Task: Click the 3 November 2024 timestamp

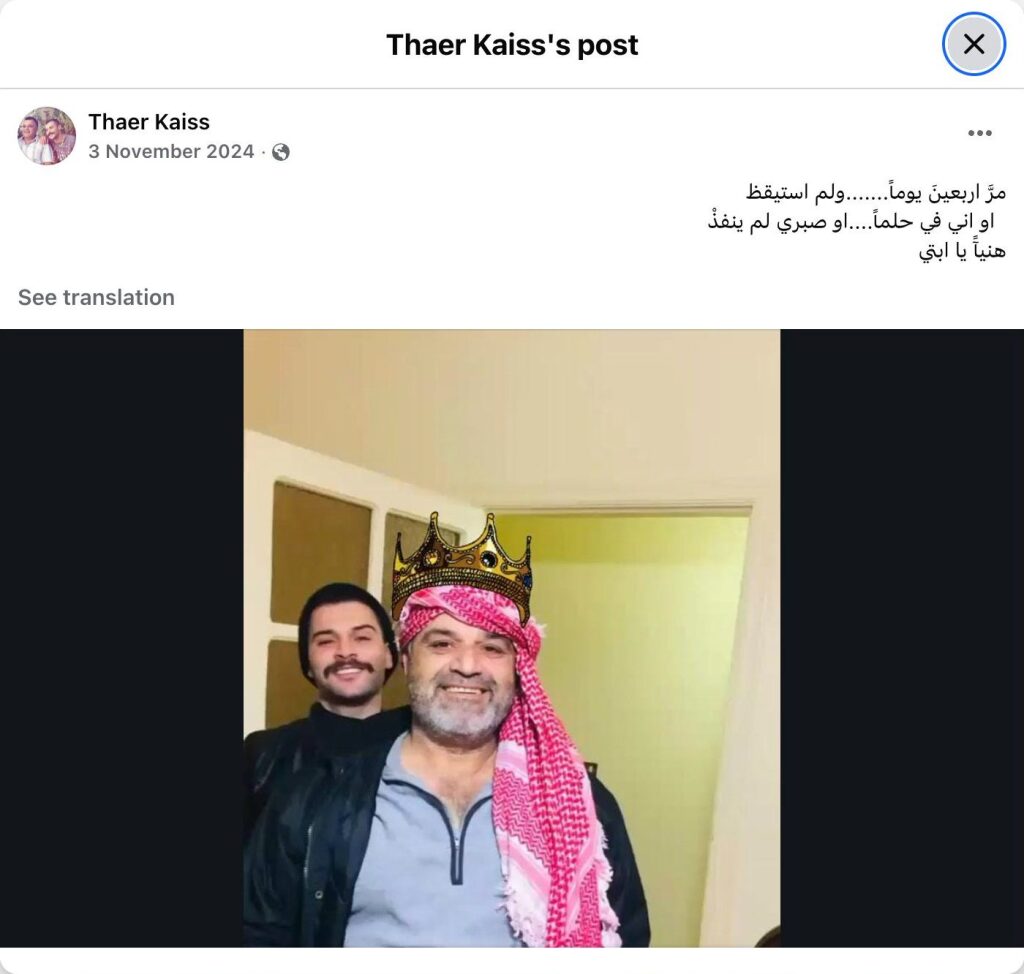Action: (171, 152)
